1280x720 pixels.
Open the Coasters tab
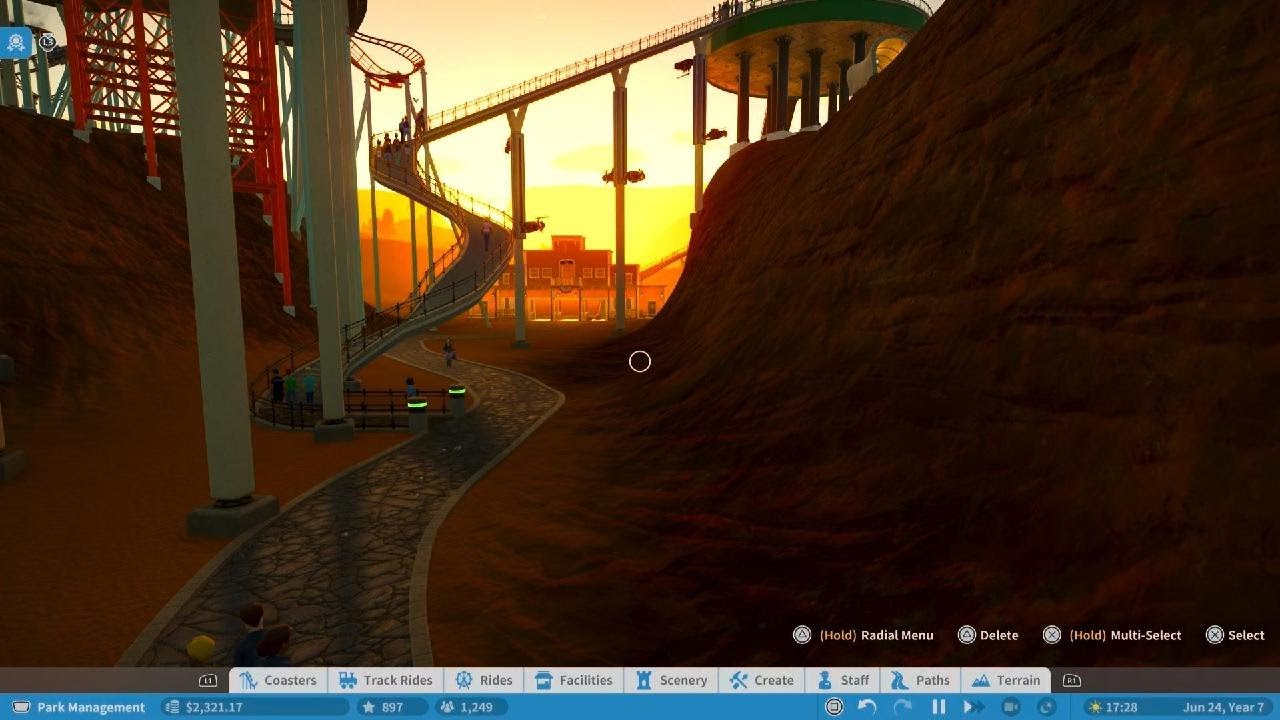pos(278,680)
